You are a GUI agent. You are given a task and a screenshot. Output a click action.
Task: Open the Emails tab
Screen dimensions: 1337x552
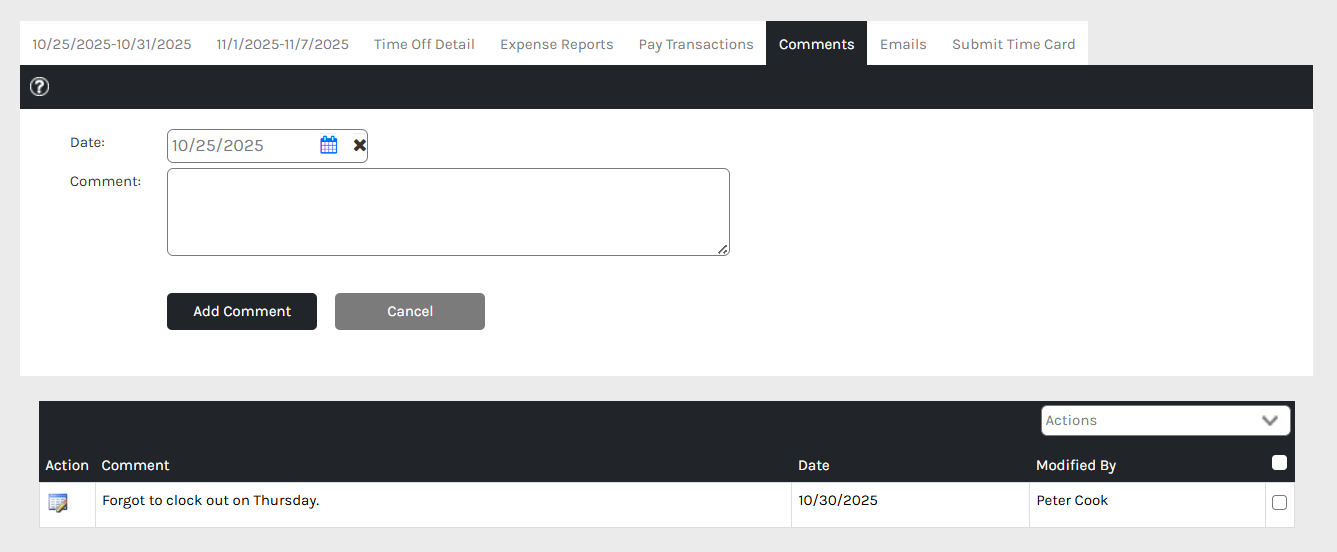(x=903, y=44)
